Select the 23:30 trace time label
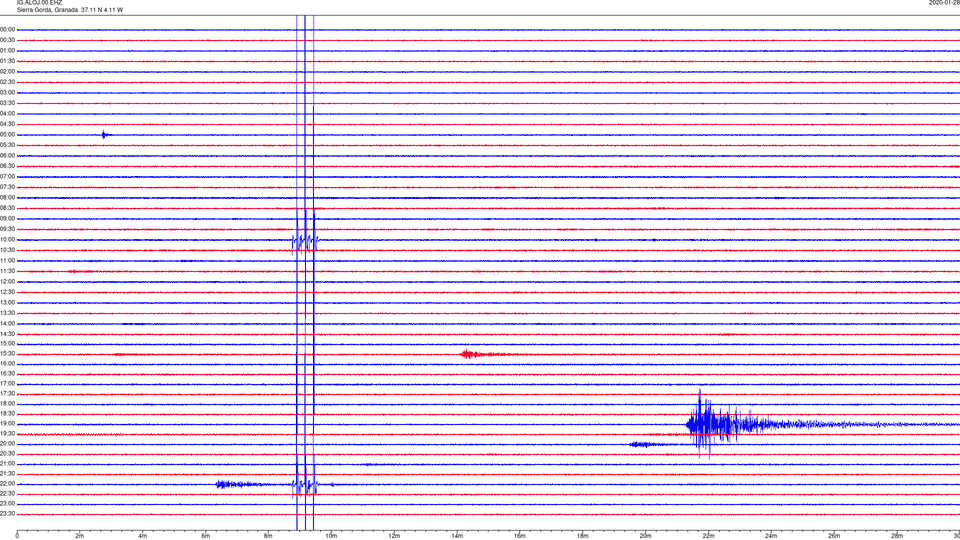960x540 pixels. (x=7, y=514)
